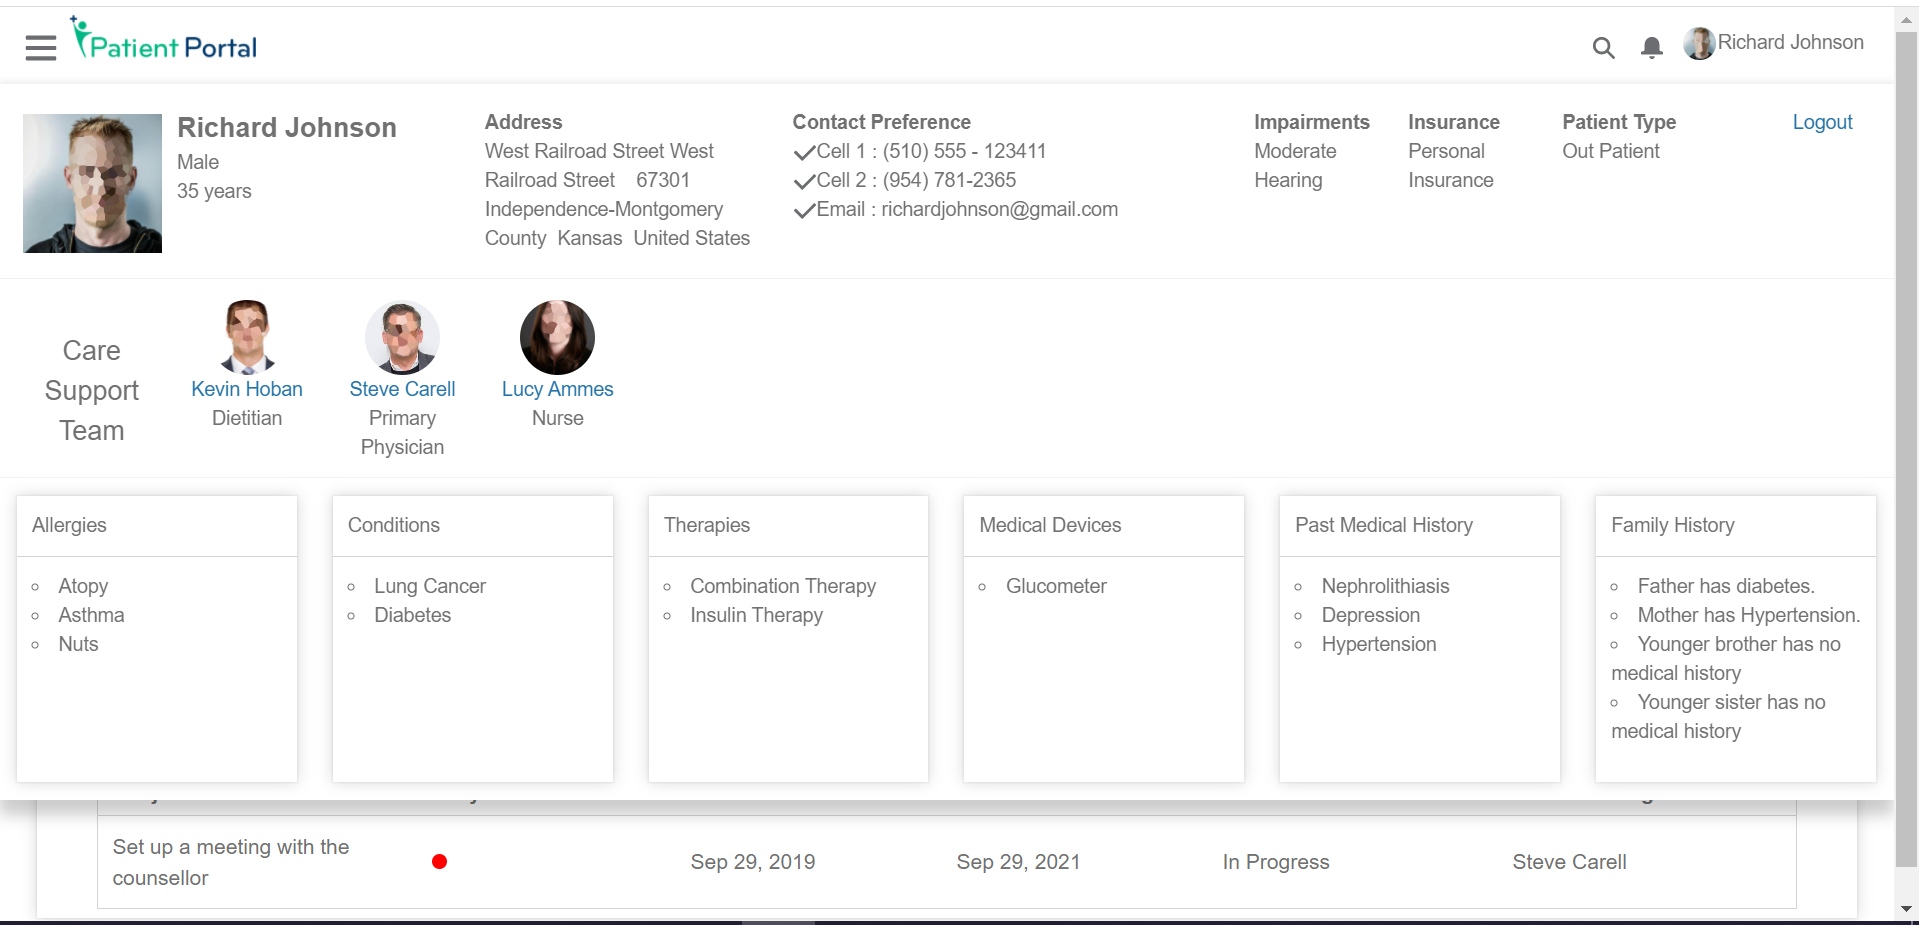The height and width of the screenshot is (925, 1919).
Task: Toggle the Email contact checkmark
Action: [804, 211]
